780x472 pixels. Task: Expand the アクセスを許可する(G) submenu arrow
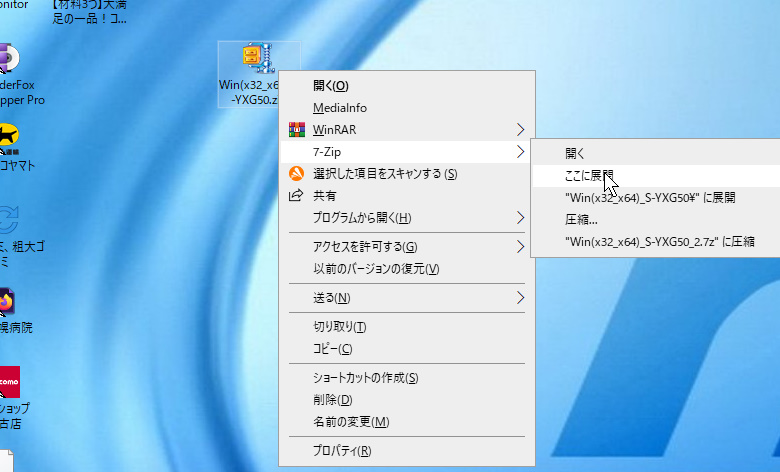(x=520, y=247)
